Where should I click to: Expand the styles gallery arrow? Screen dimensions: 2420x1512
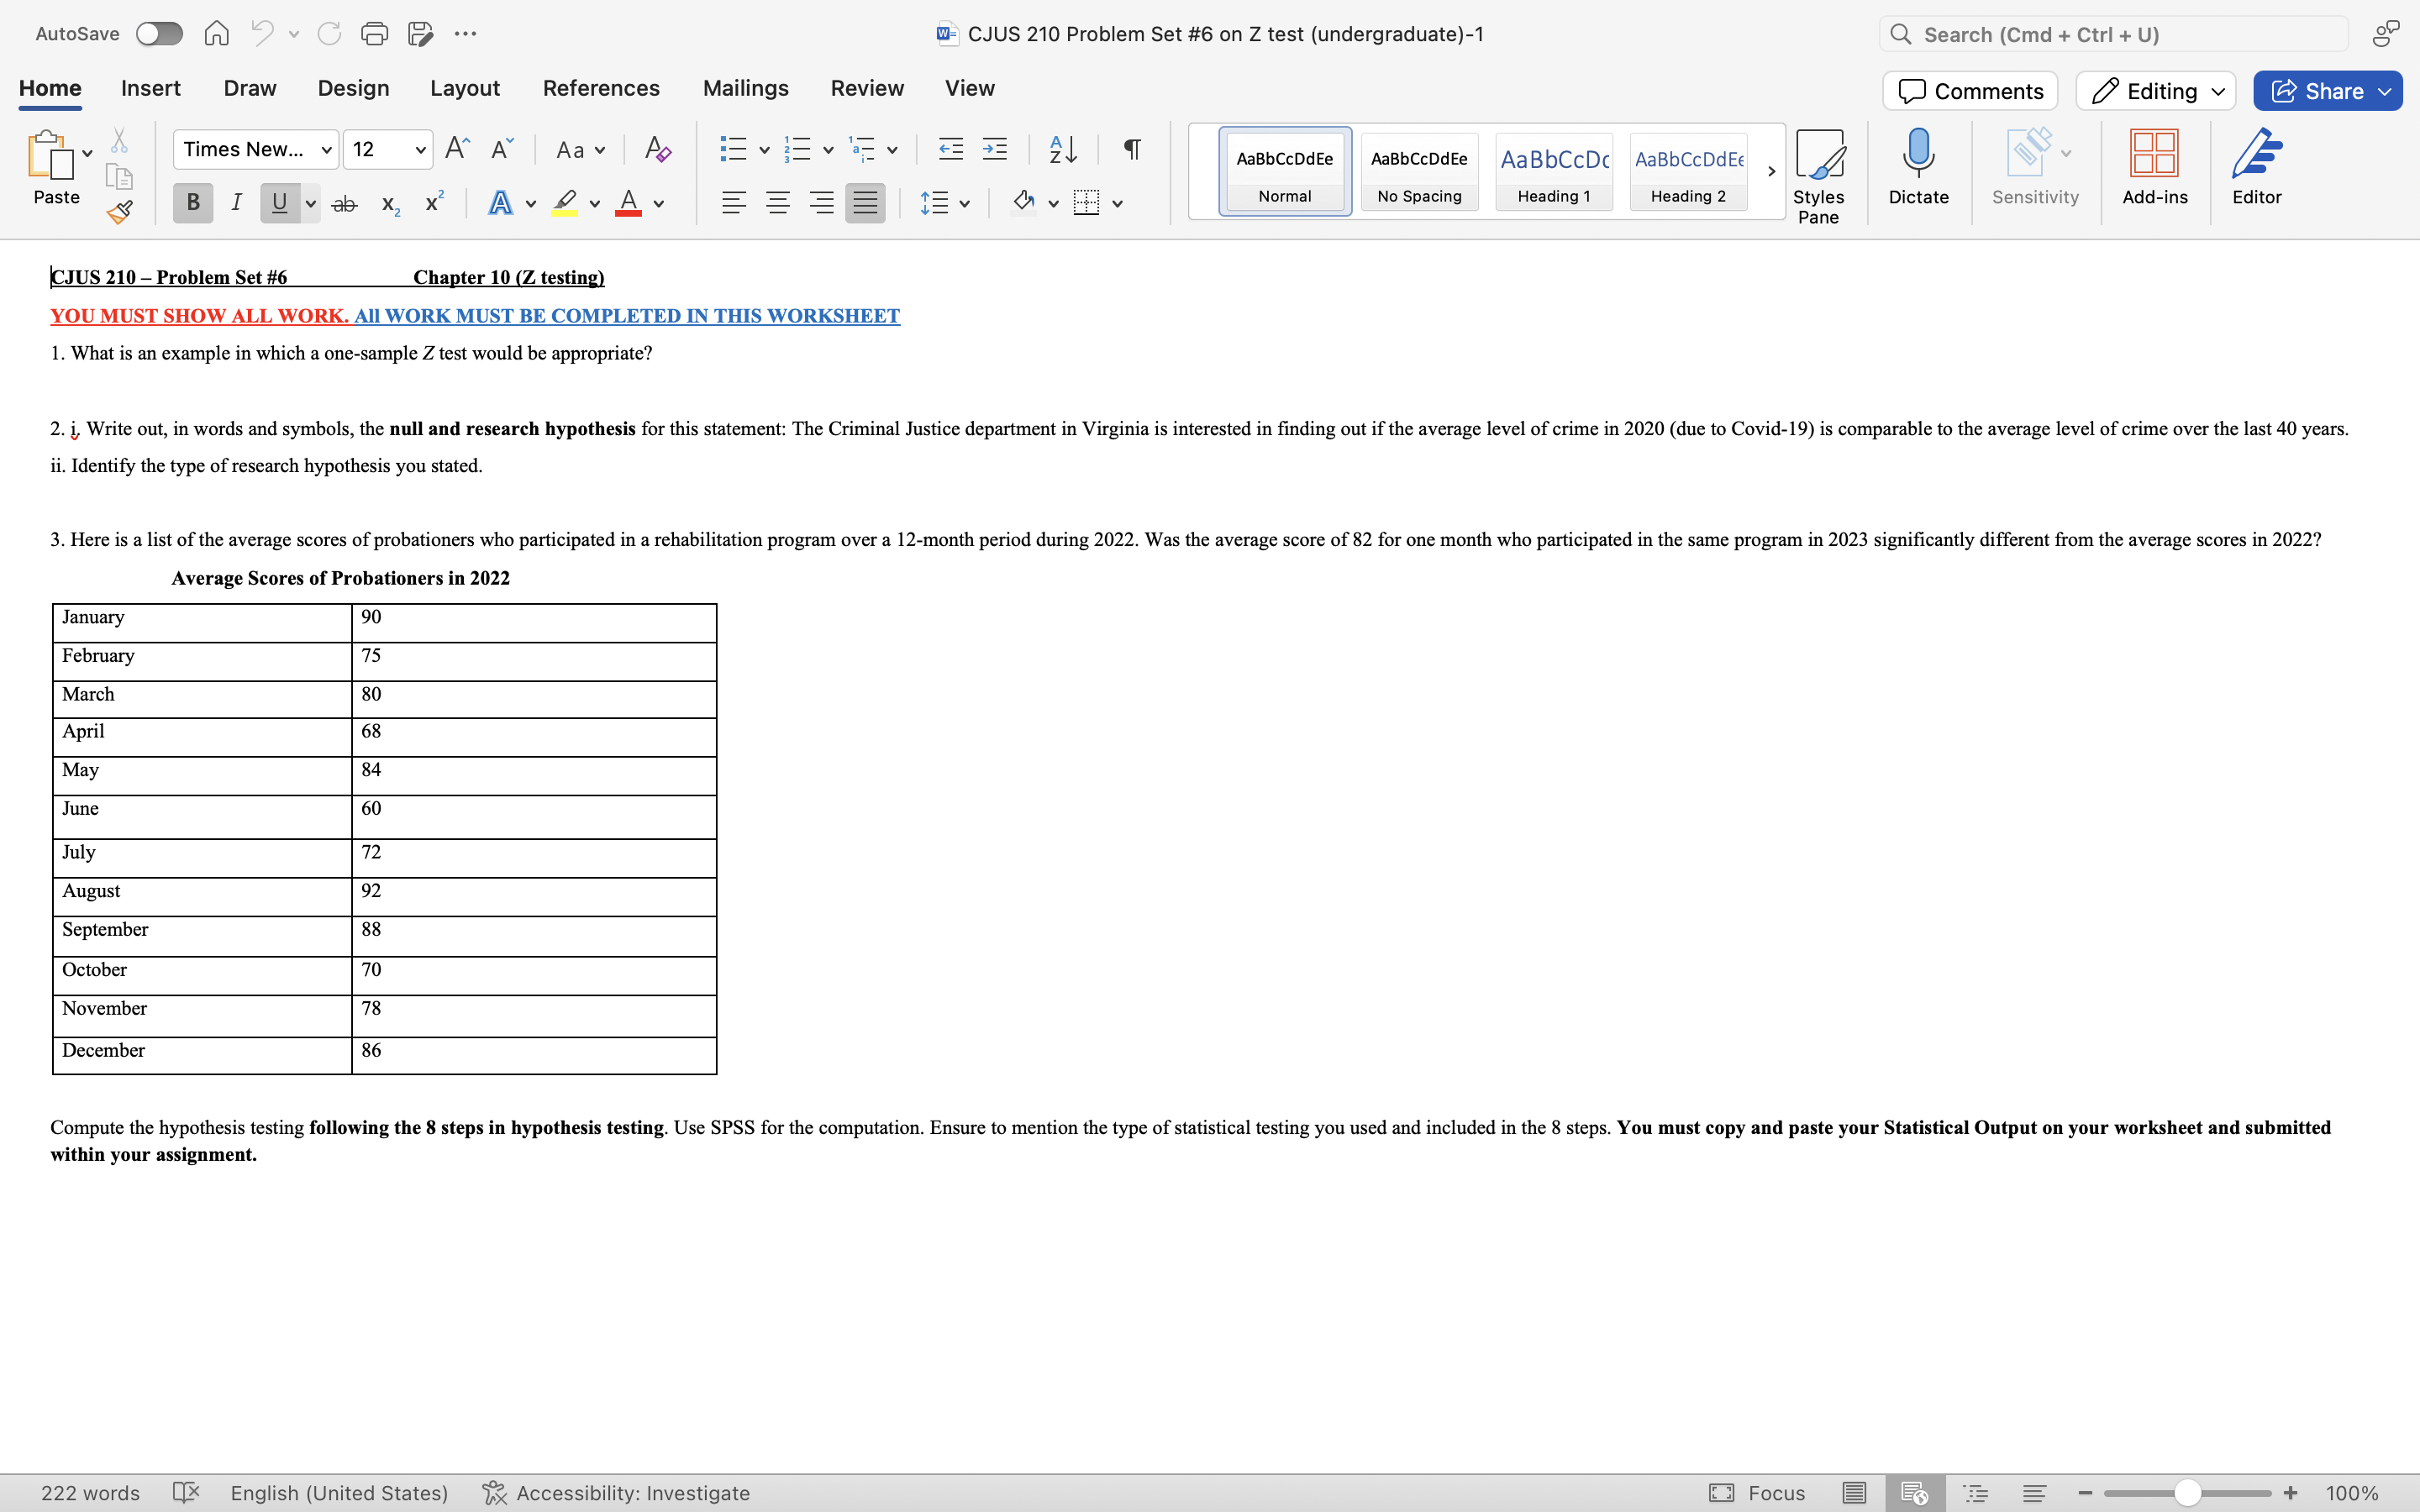(x=1771, y=171)
